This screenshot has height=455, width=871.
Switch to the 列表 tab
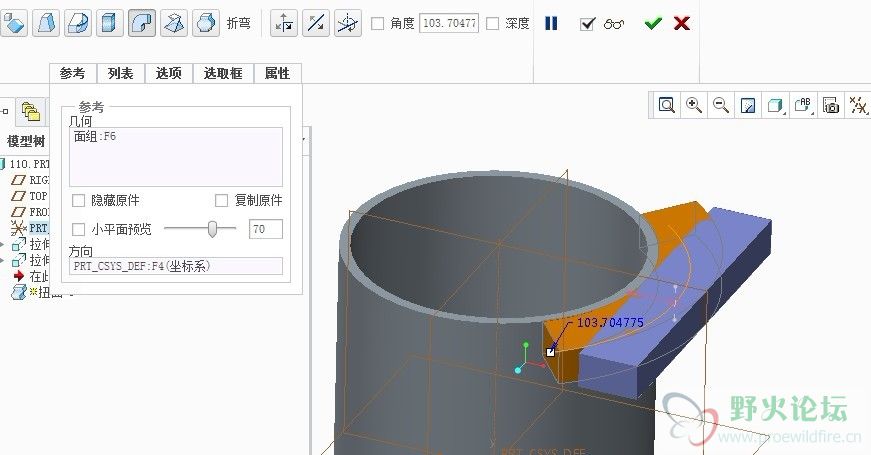[x=121, y=73]
